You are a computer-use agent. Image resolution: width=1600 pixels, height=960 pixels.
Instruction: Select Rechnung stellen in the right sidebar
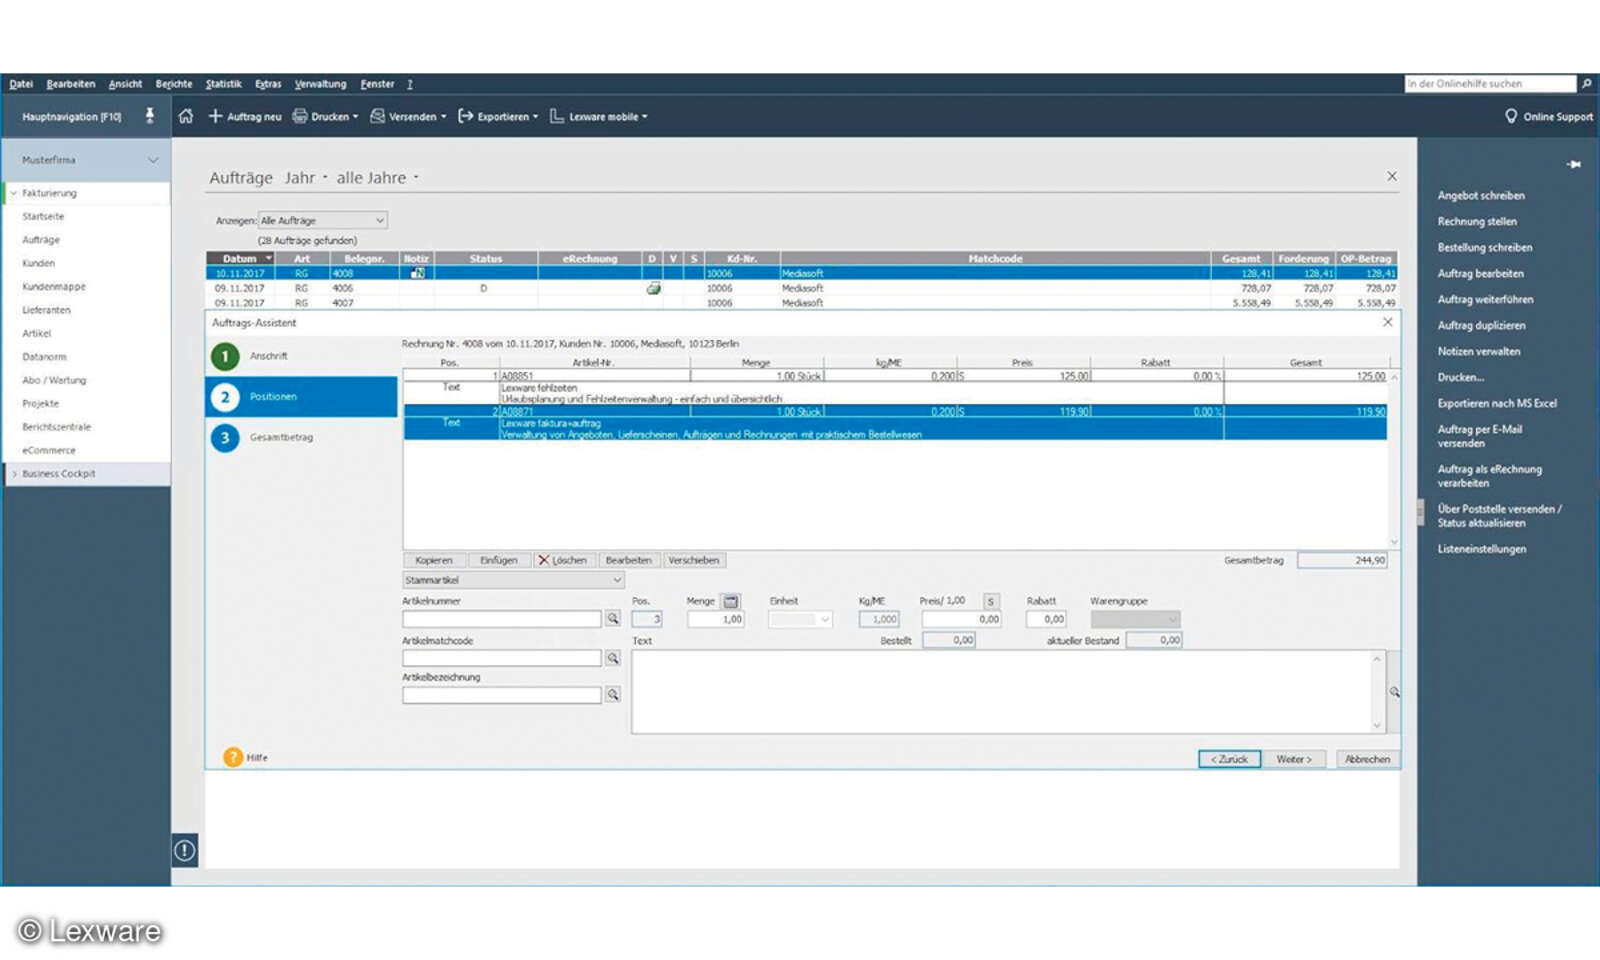click(1479, 221)
